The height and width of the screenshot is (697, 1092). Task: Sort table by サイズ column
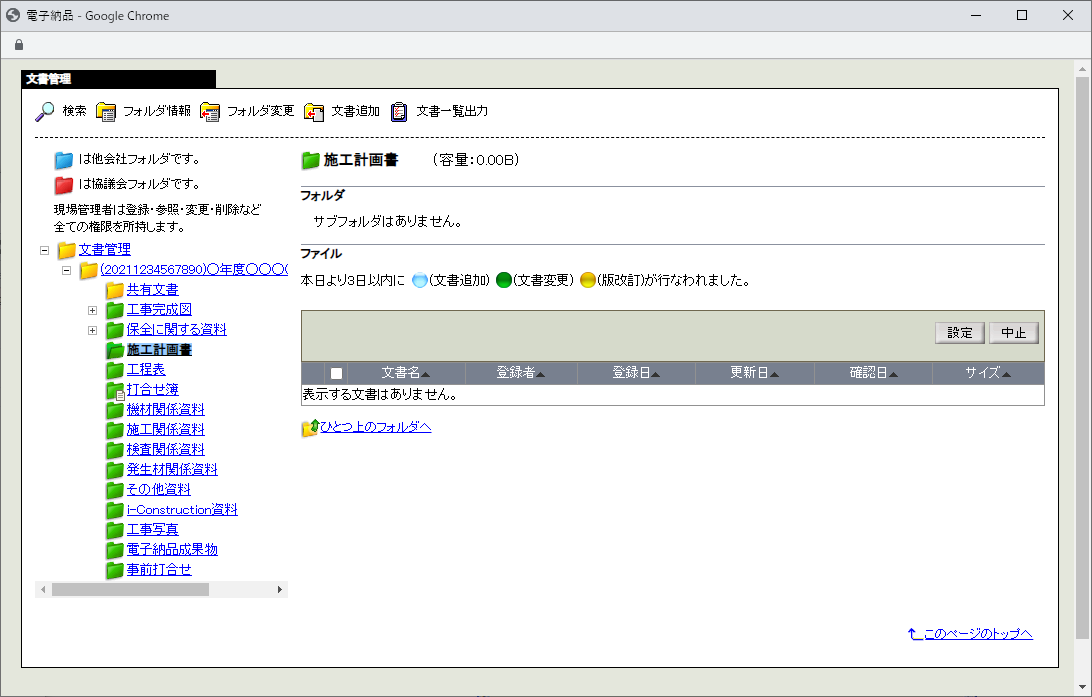[988, 373]
